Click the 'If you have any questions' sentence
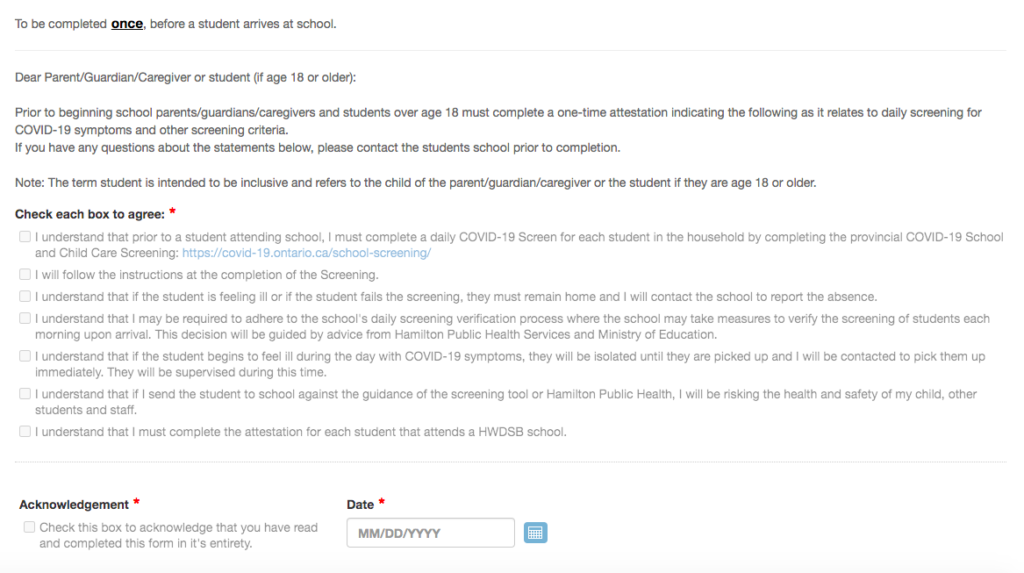 coord(317,148)
